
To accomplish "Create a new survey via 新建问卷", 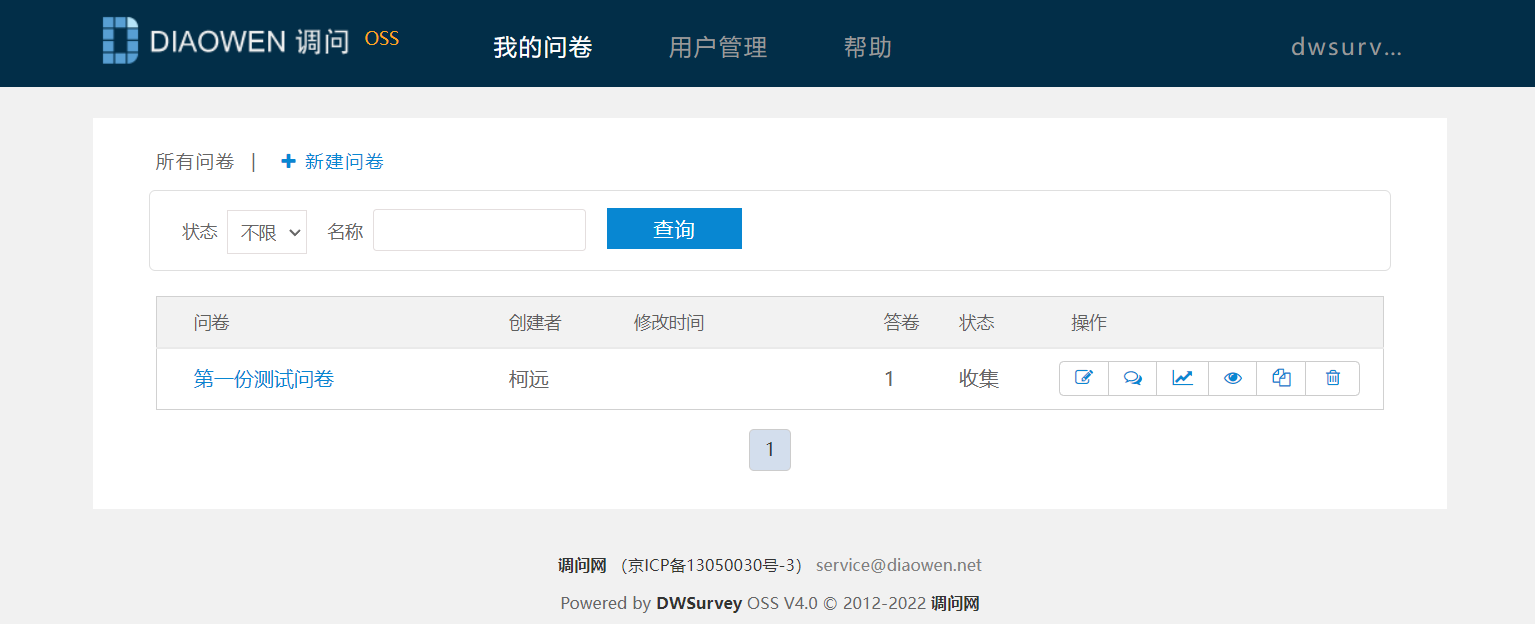I will [344, 162].
